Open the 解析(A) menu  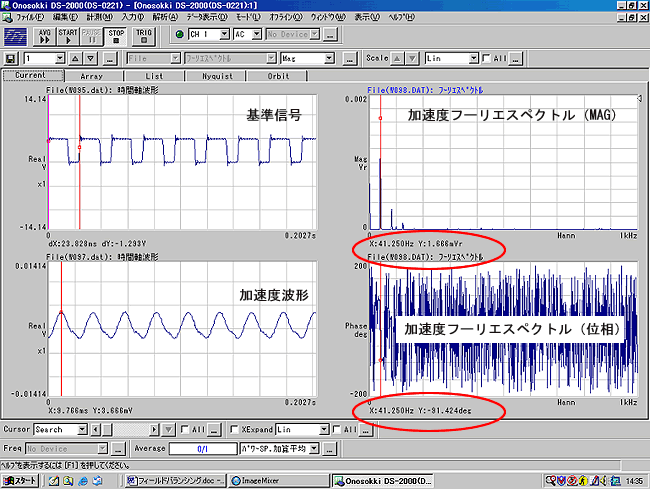tap(165, 17)
